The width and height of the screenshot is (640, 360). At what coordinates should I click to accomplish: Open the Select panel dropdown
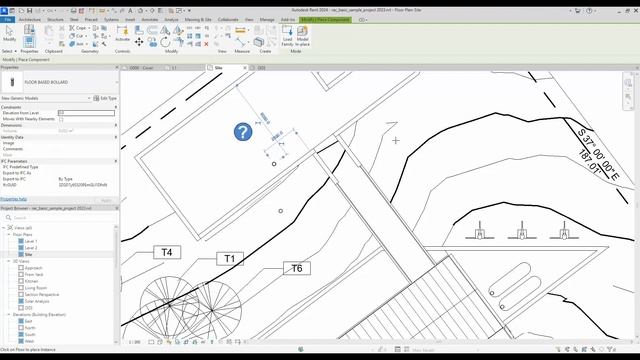pos(9,51)
